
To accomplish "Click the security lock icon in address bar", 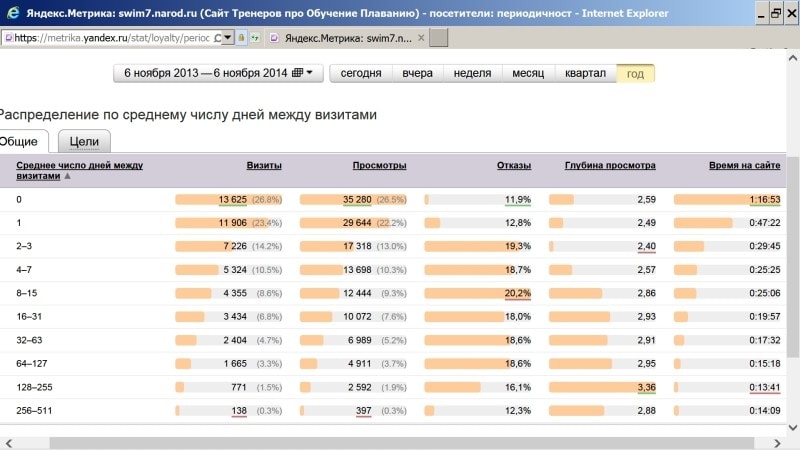I will (x=241, y=38).
